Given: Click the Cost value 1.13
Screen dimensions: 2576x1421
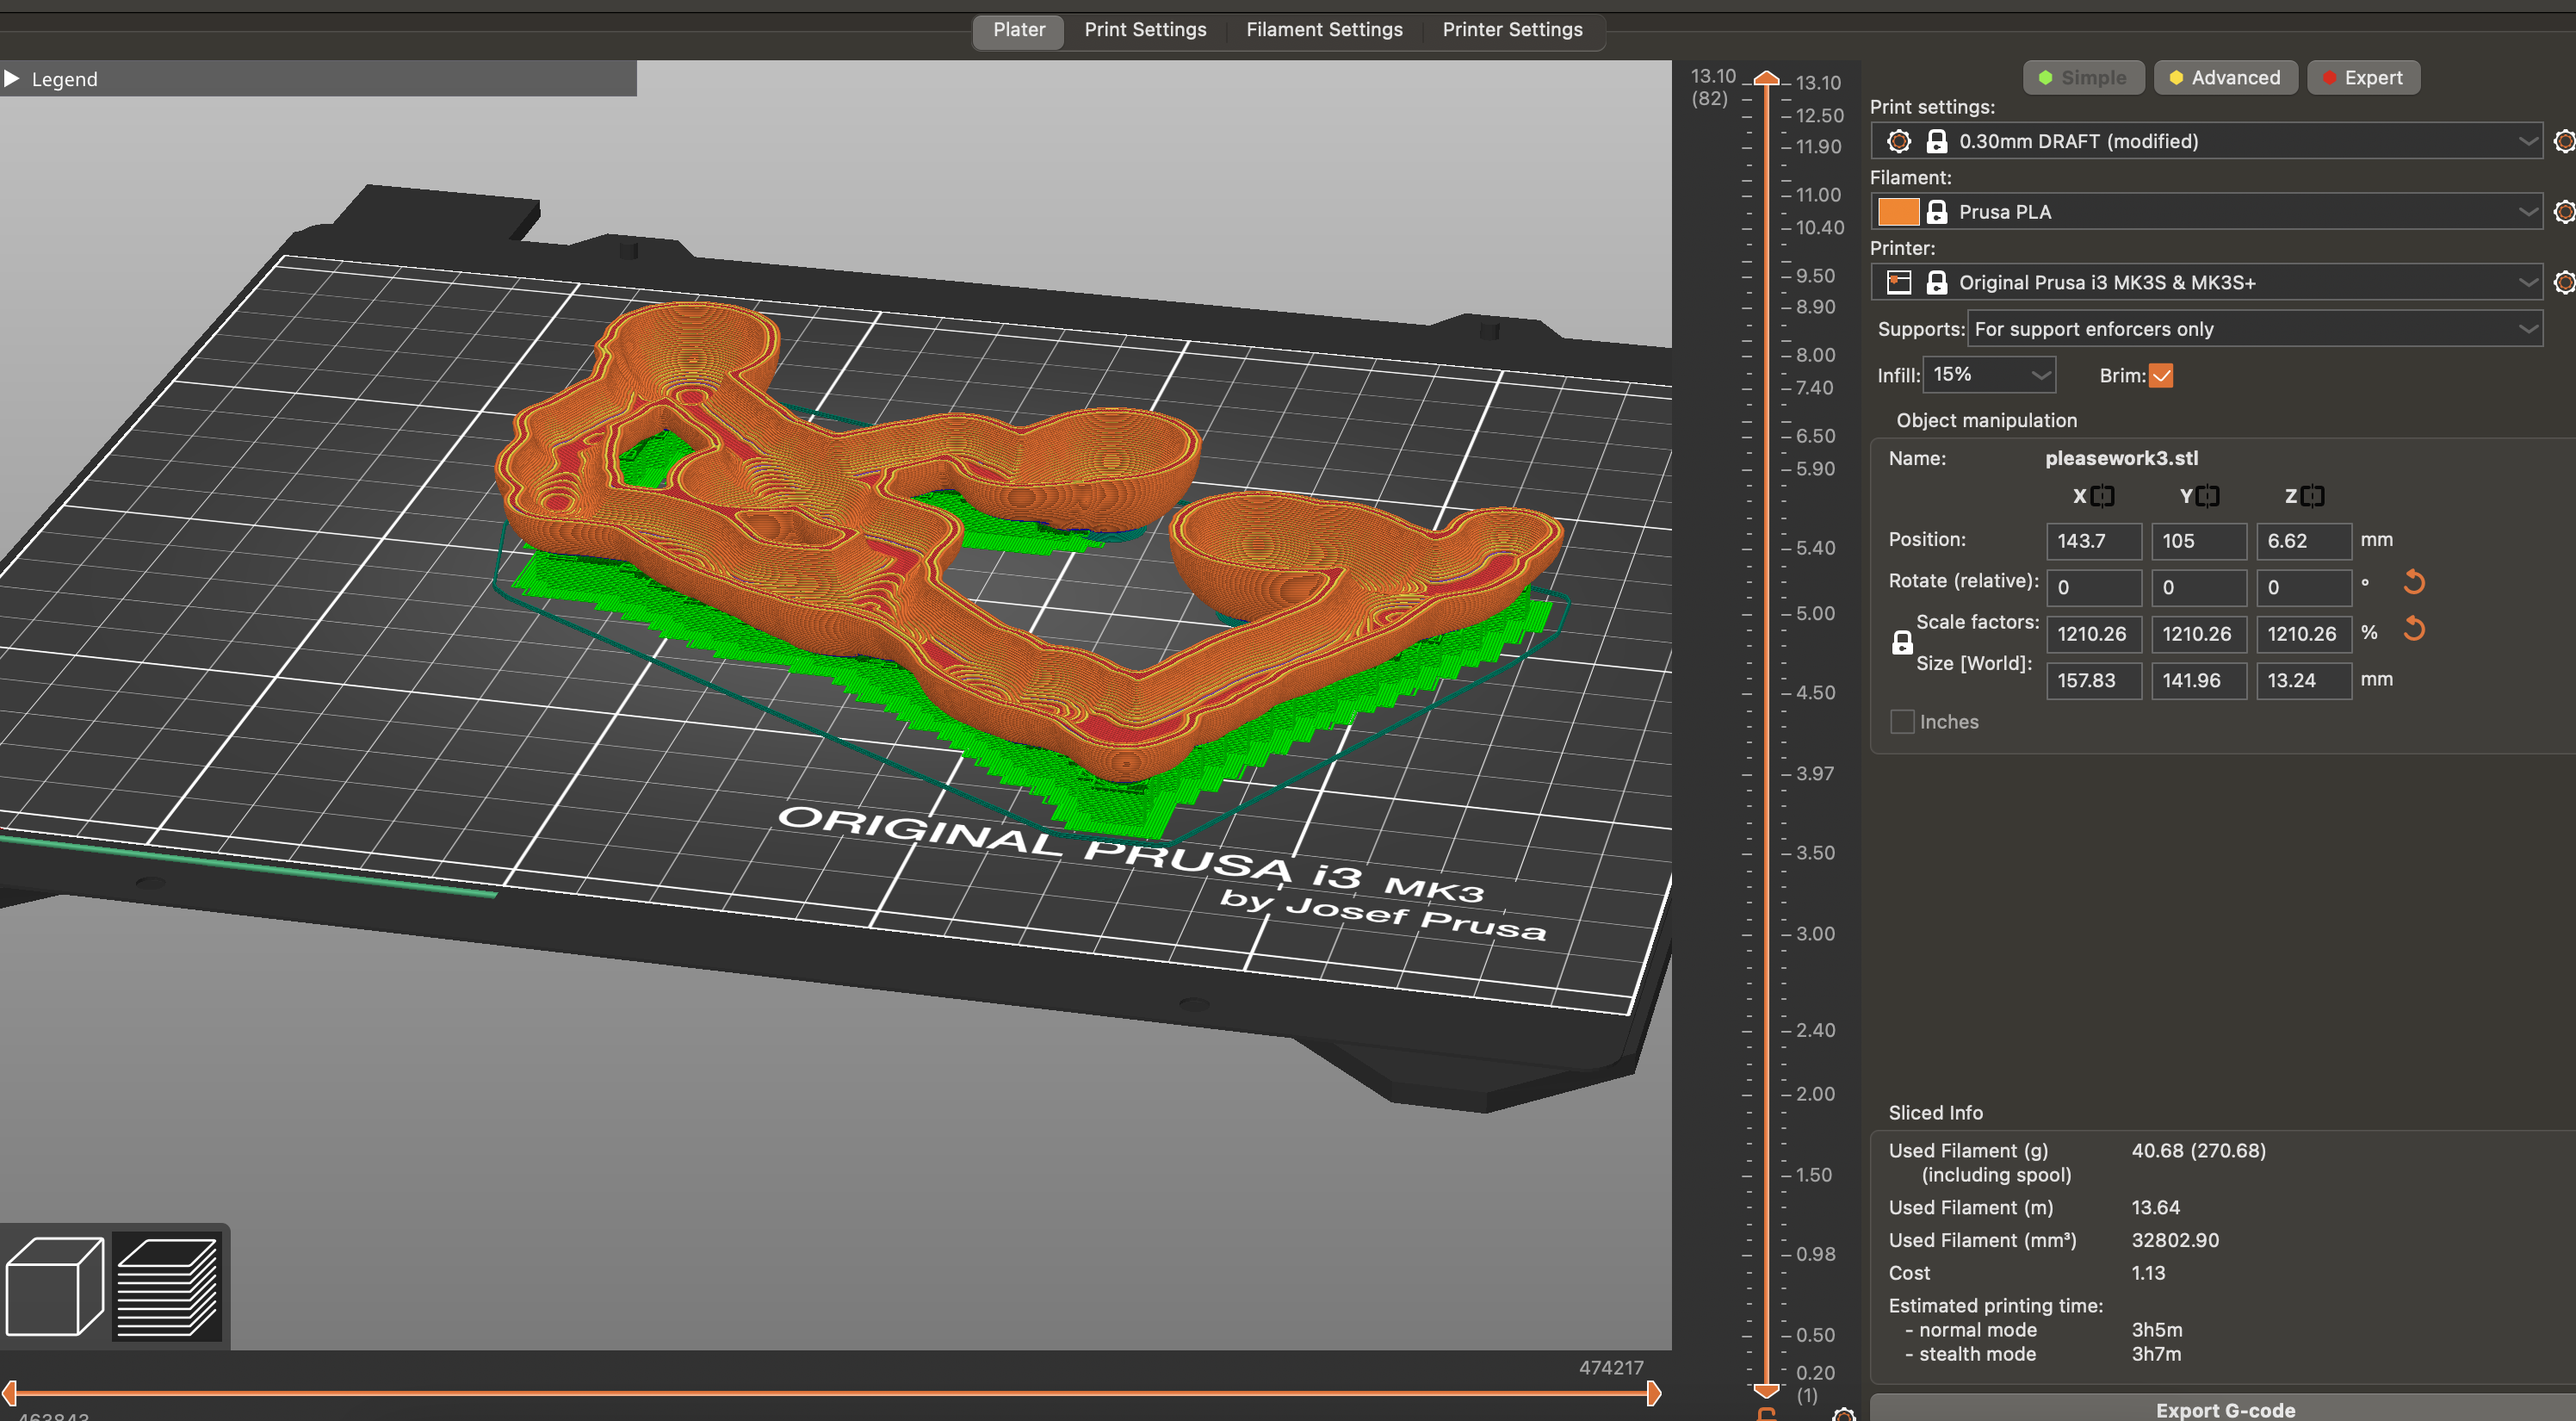Looking at the screenshot, I should (2148, 1273).
